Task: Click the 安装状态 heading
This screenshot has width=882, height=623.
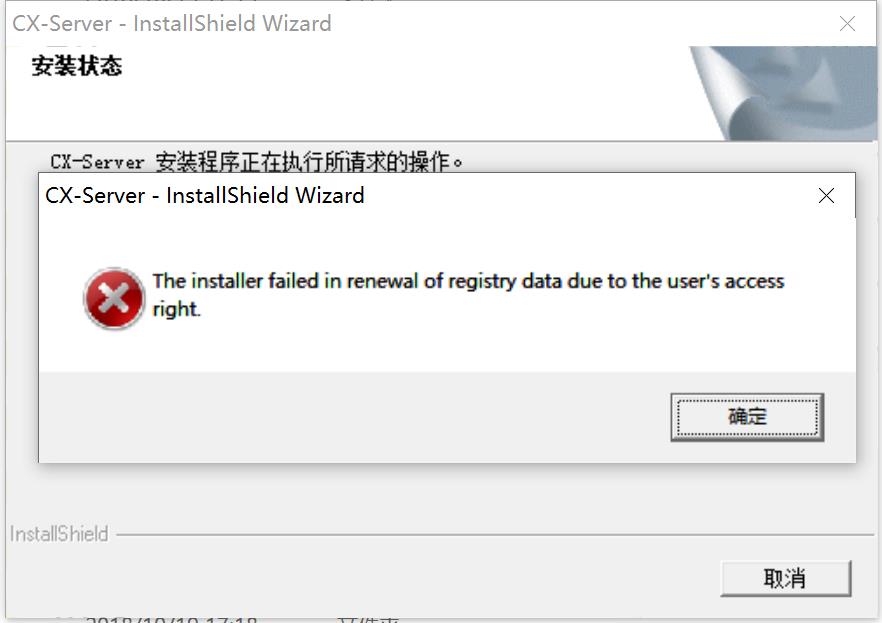Action: point(76,66)
